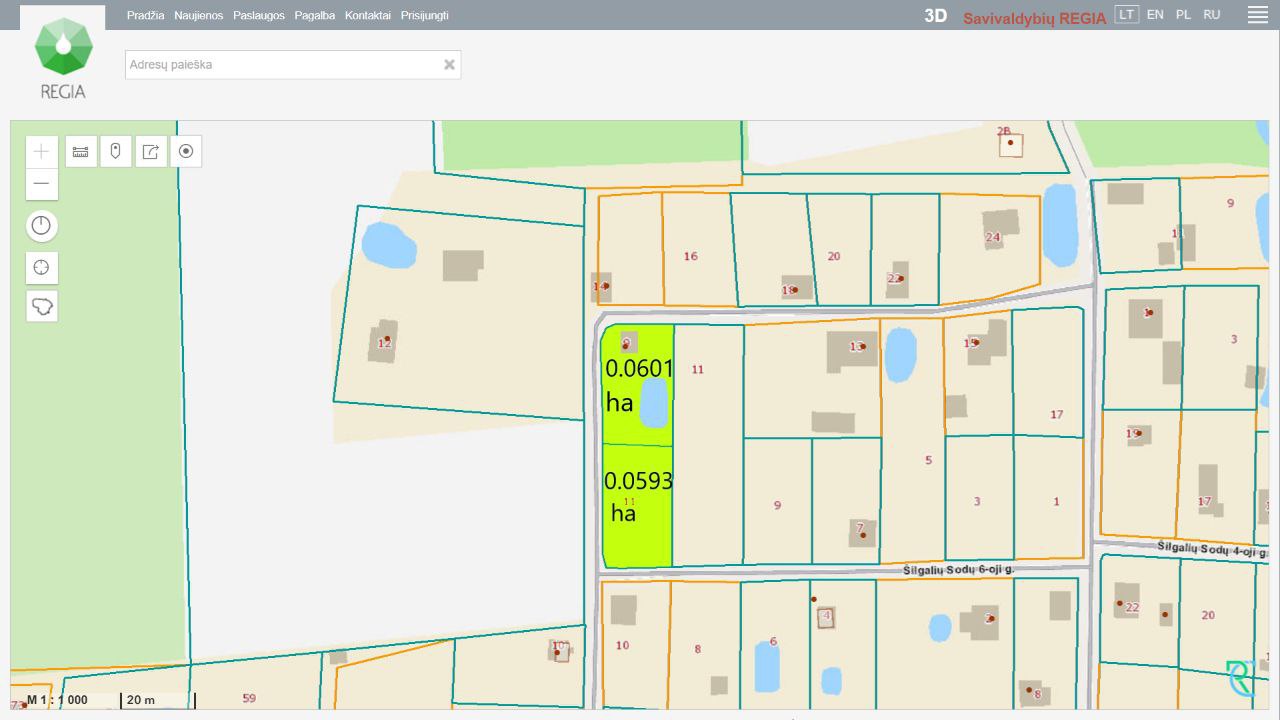Select the place marker tool

point(116,152)
